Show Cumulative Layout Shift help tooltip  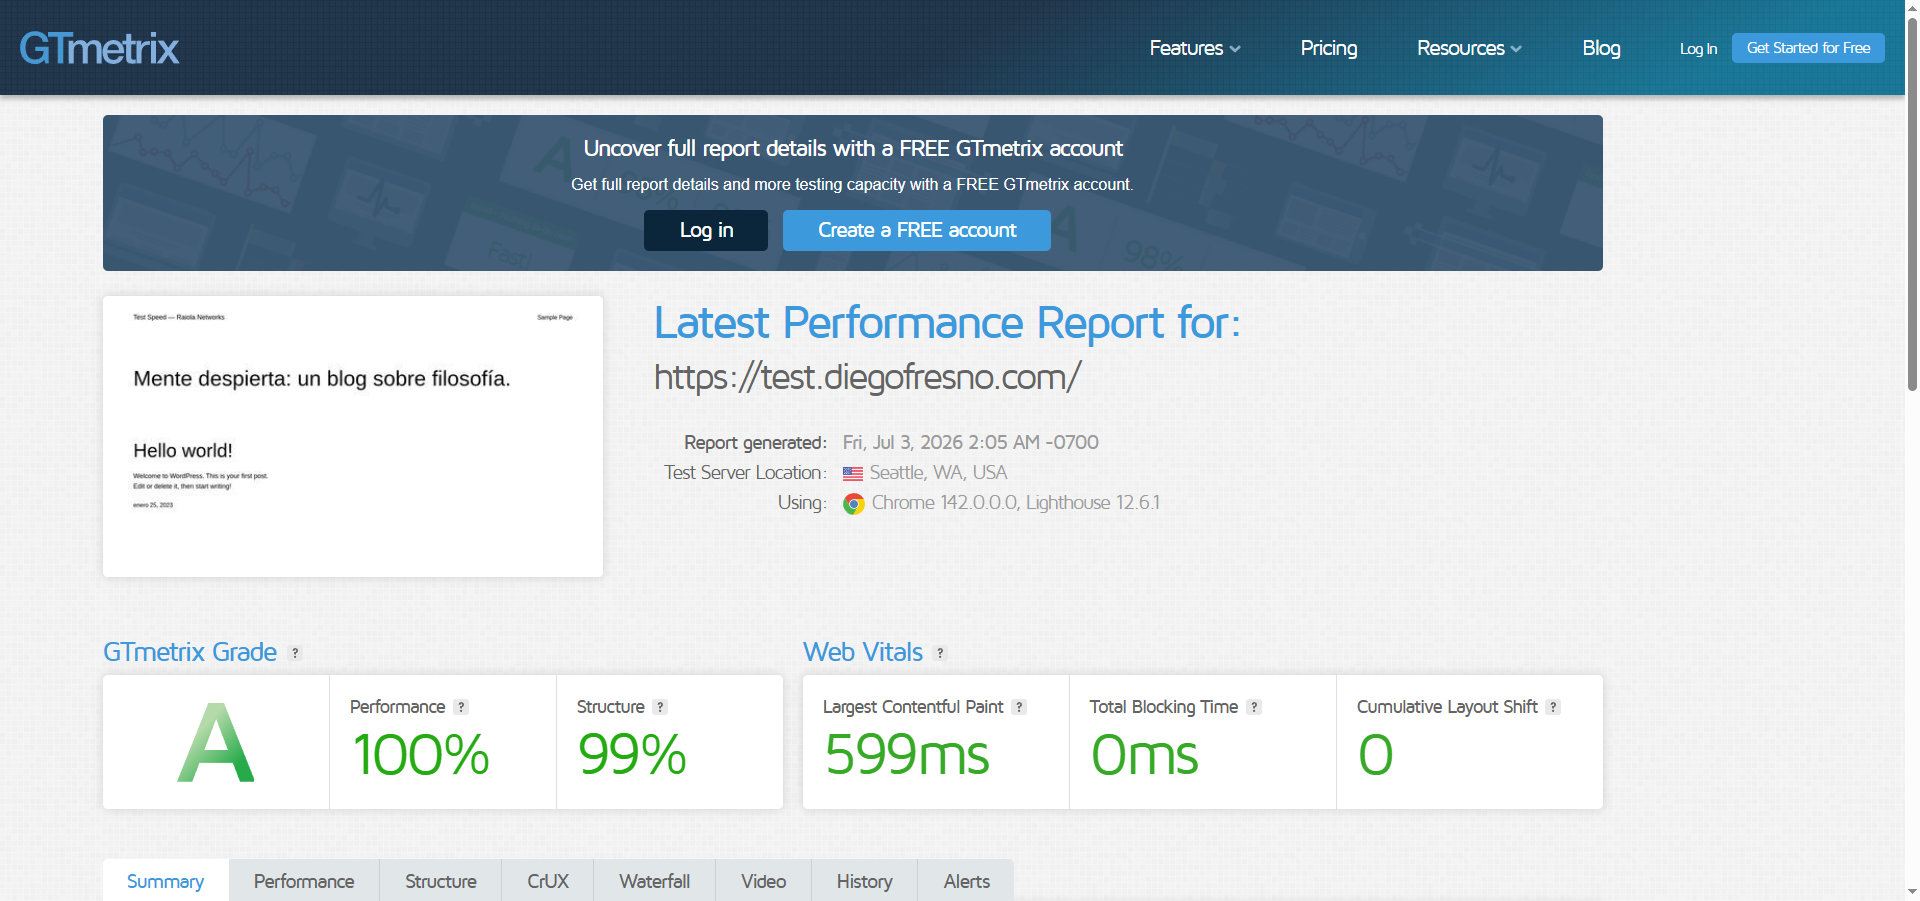(x=1553, y=707)
